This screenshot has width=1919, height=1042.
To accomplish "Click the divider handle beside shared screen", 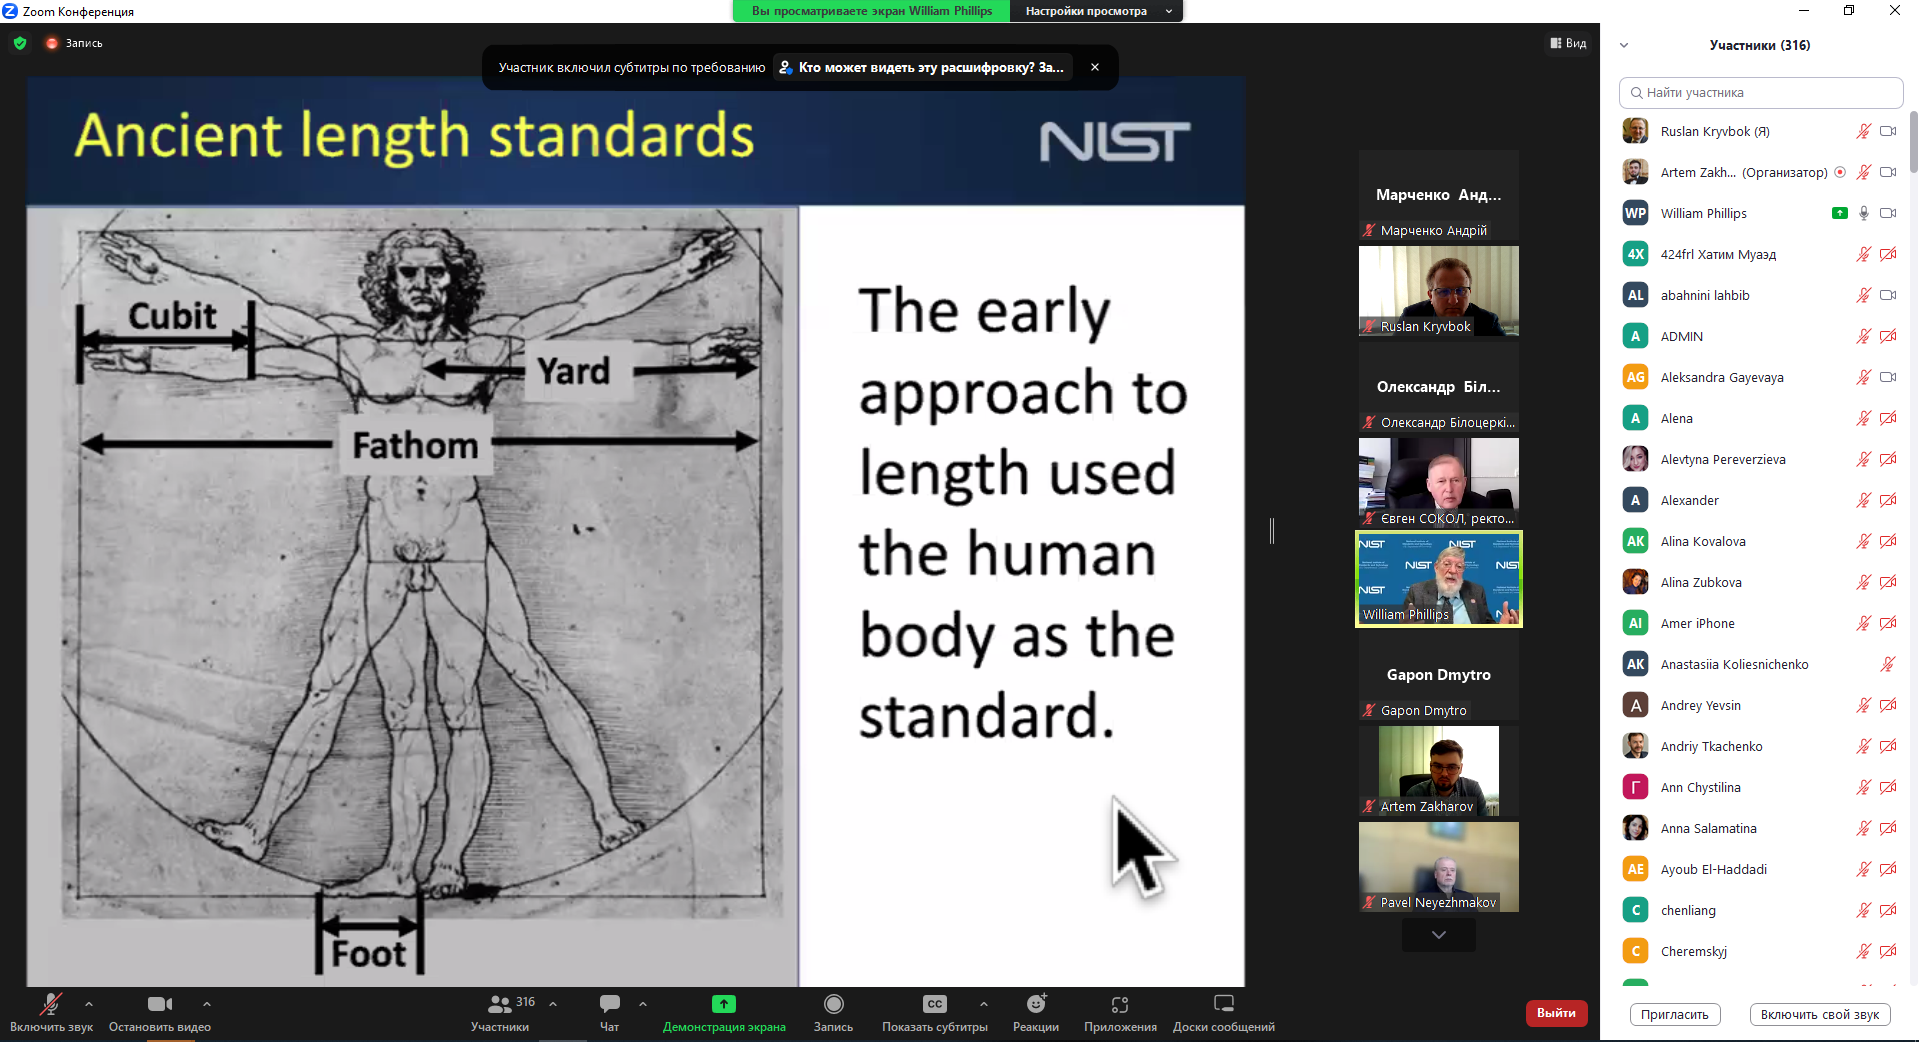I will 1272,531.
